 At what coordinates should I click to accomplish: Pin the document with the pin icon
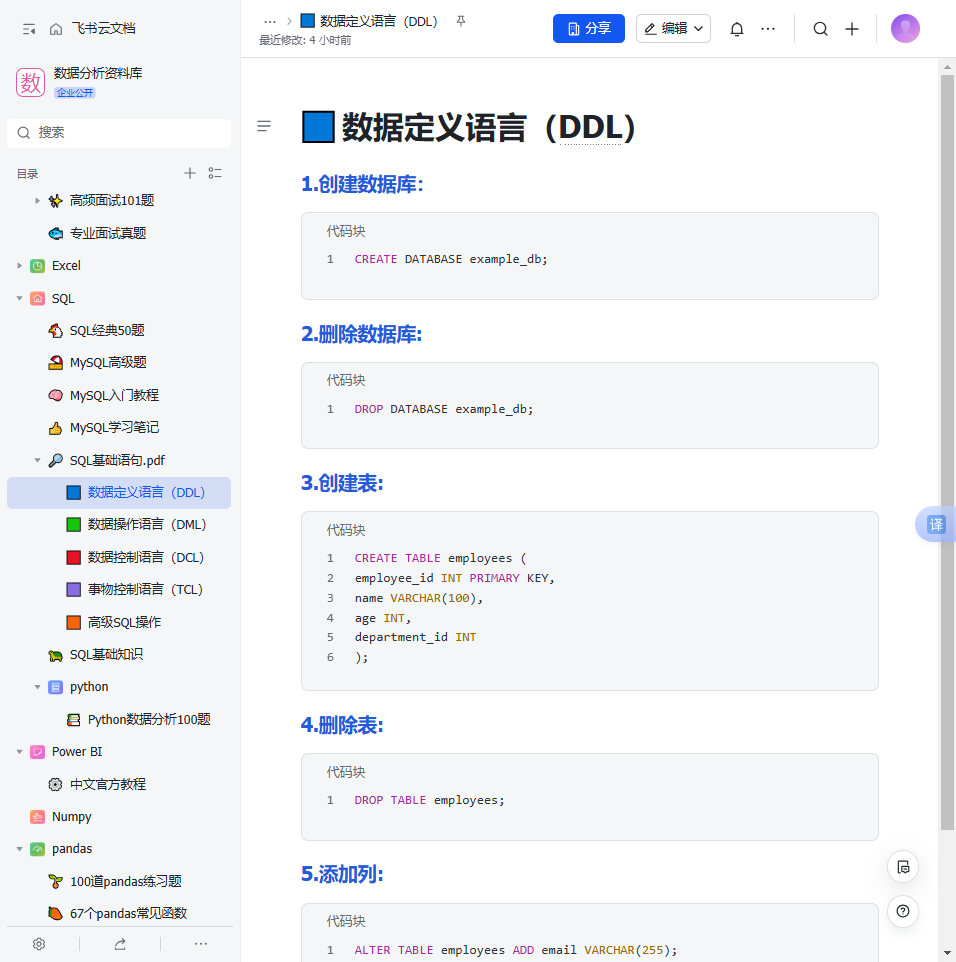click(x=461, y=21)
